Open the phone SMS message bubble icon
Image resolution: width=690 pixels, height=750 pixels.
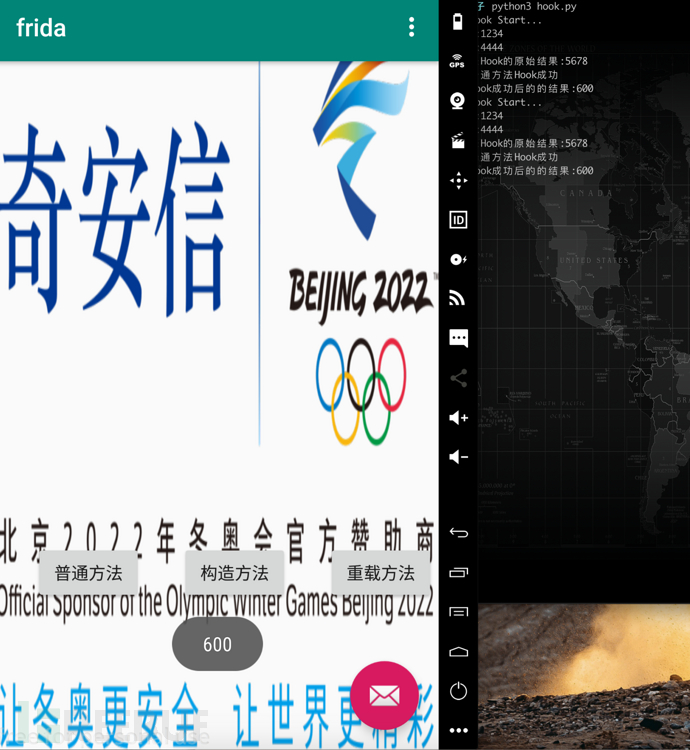point(459,338)
